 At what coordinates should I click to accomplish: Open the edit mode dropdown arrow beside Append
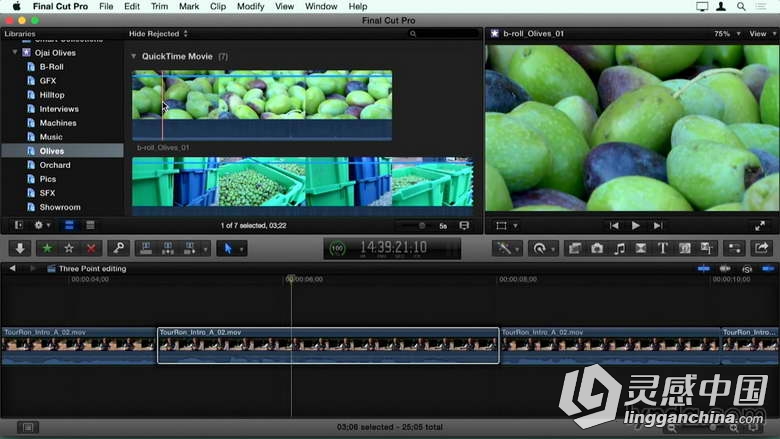point(205,249)
